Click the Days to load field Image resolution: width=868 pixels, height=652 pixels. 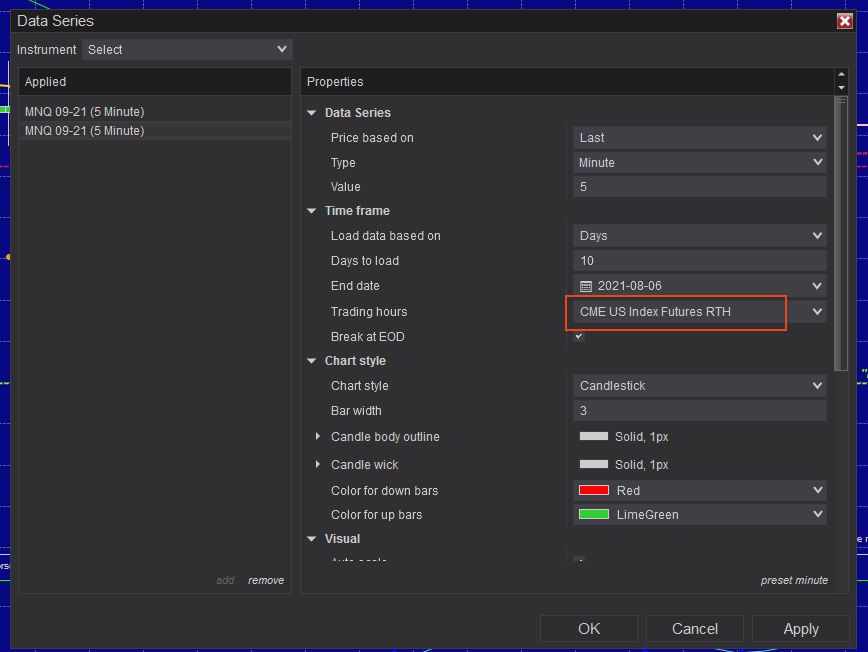pyautogui.click(x=700, y=261)
